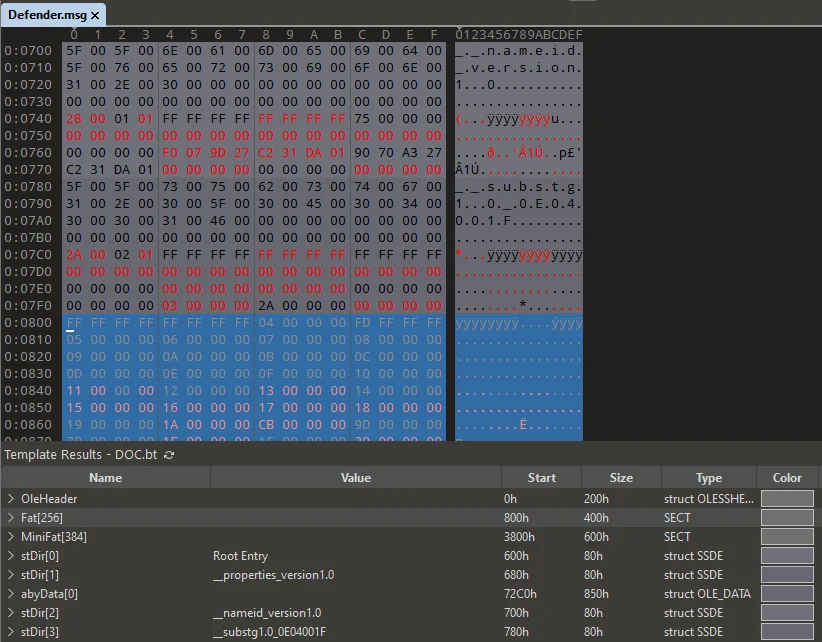Image resolution: width=822 pixels, height=642 pixels.
Task: Expand stDir[1] __properties_version1.0
Action: [x=10, y=575]
